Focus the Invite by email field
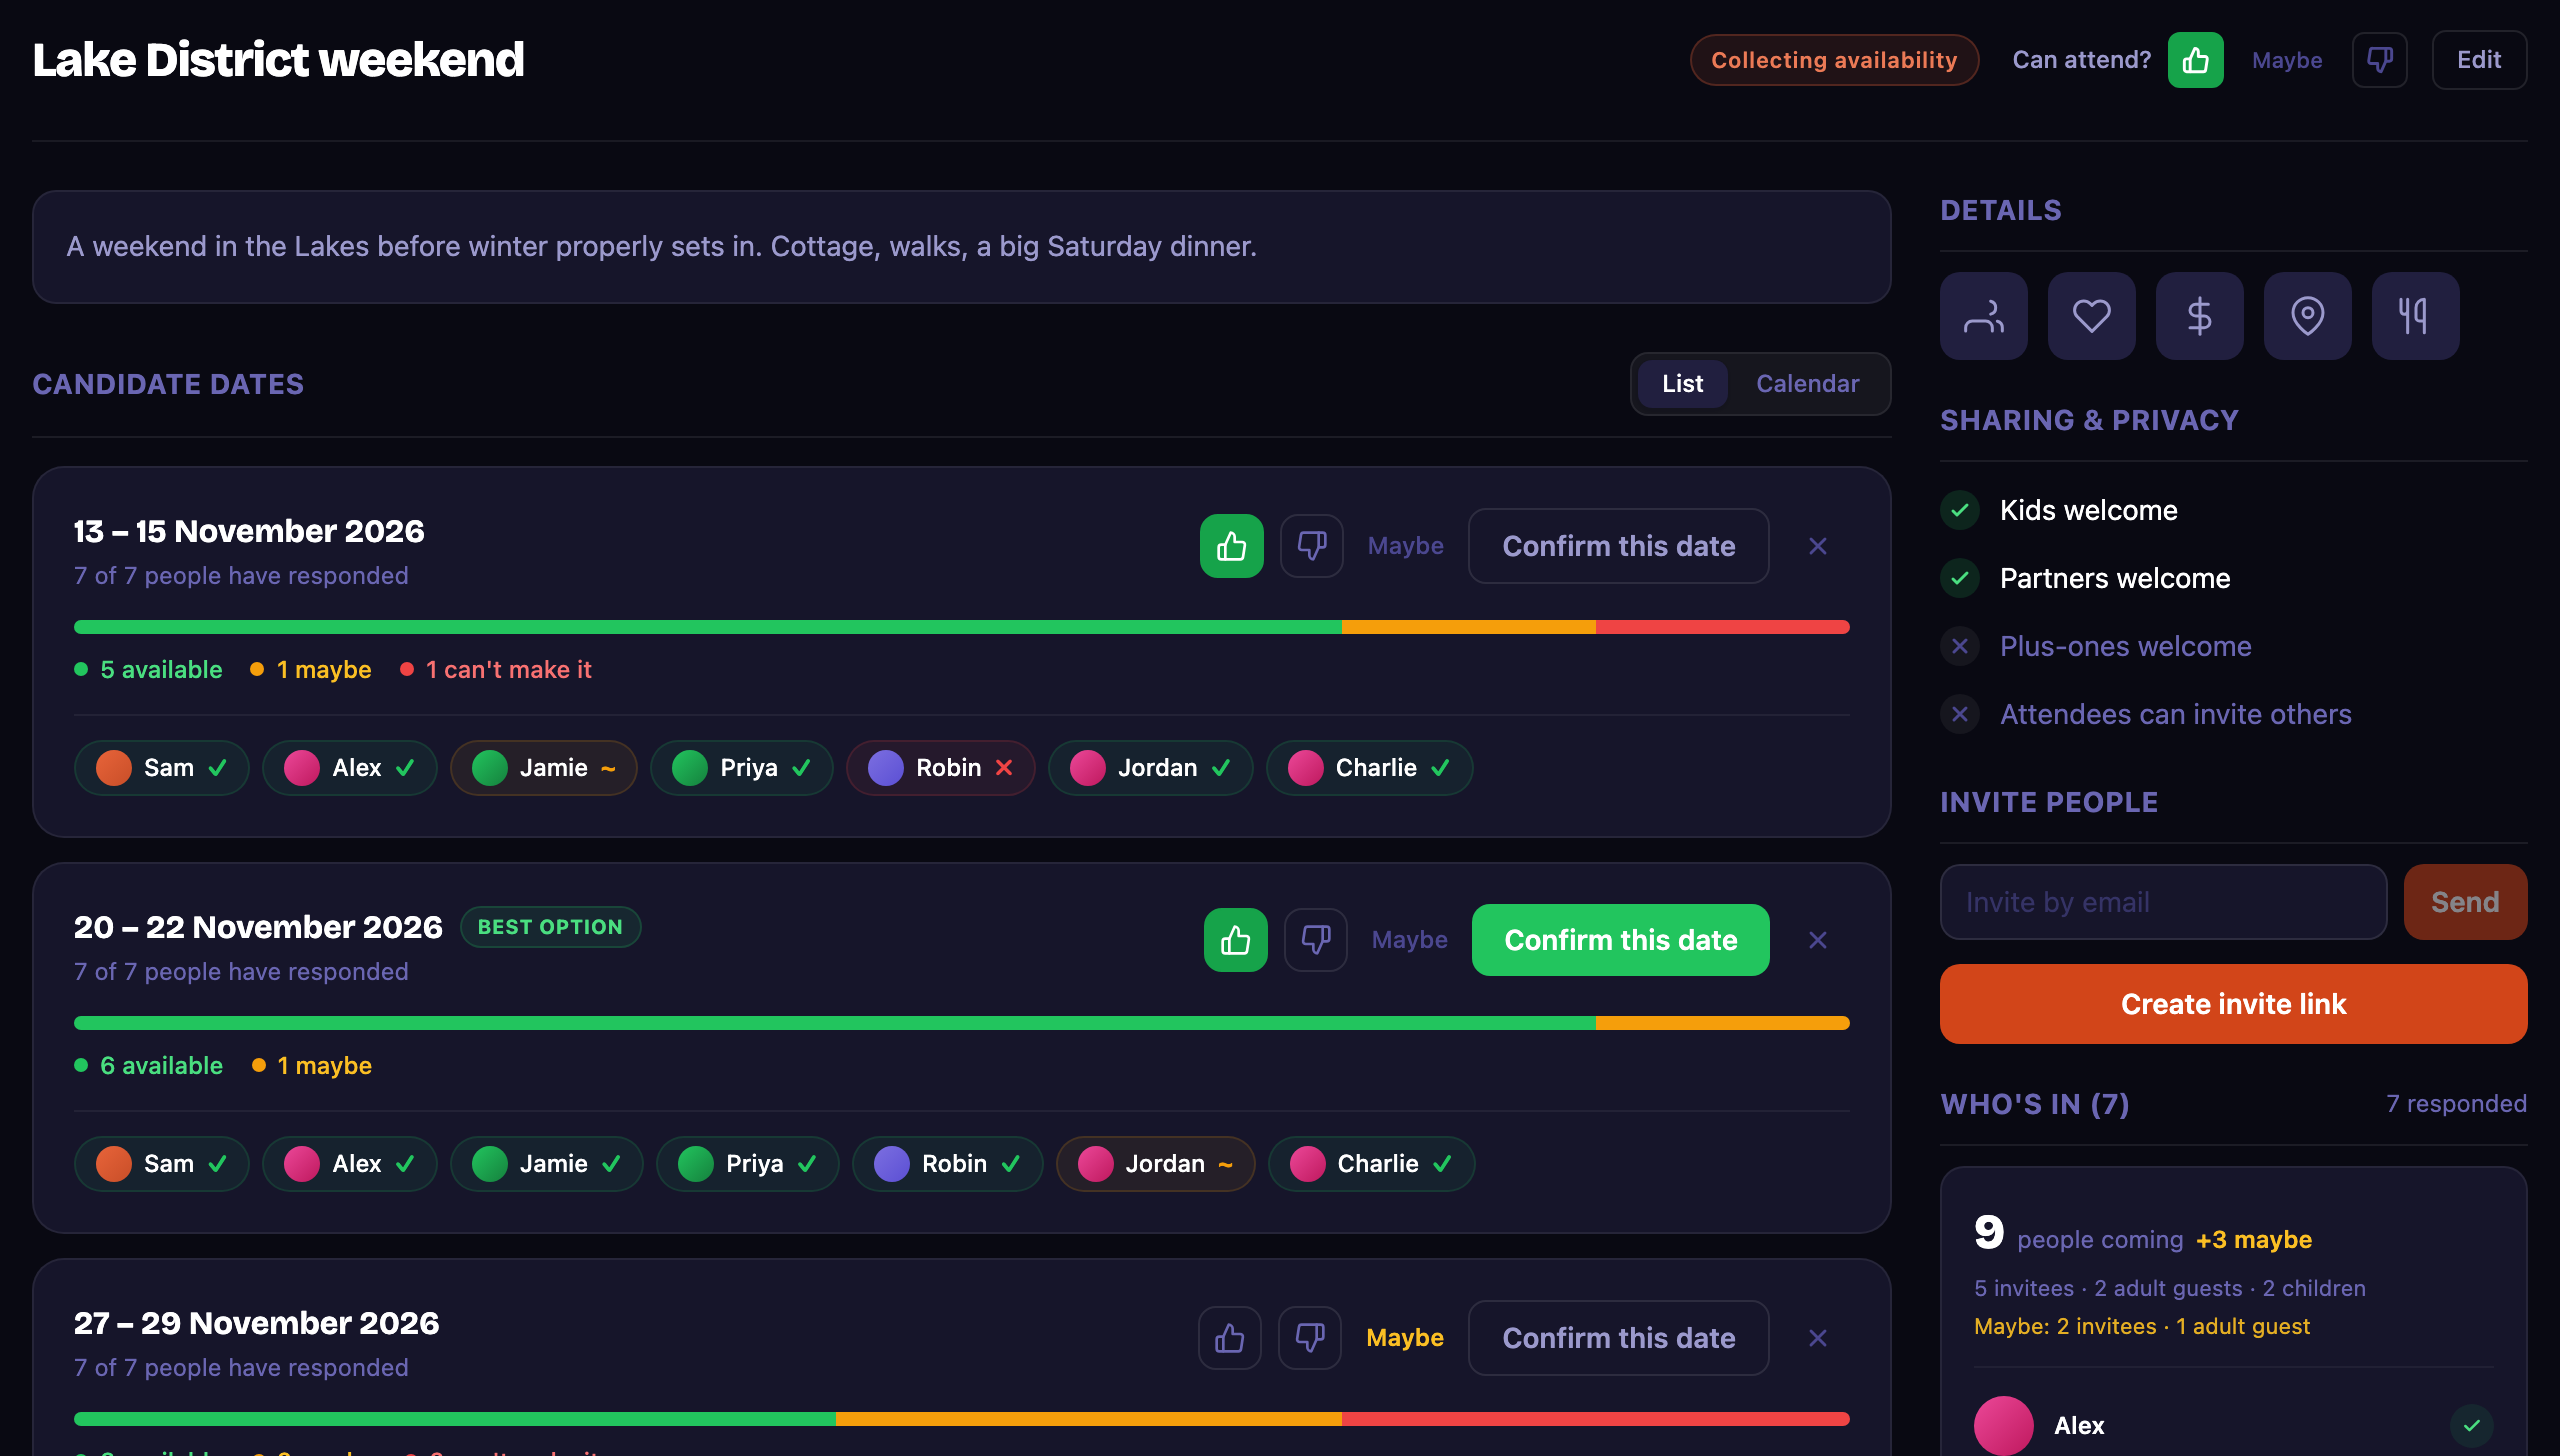This screenshot has height=1456, width=2560. point(2163,902)
